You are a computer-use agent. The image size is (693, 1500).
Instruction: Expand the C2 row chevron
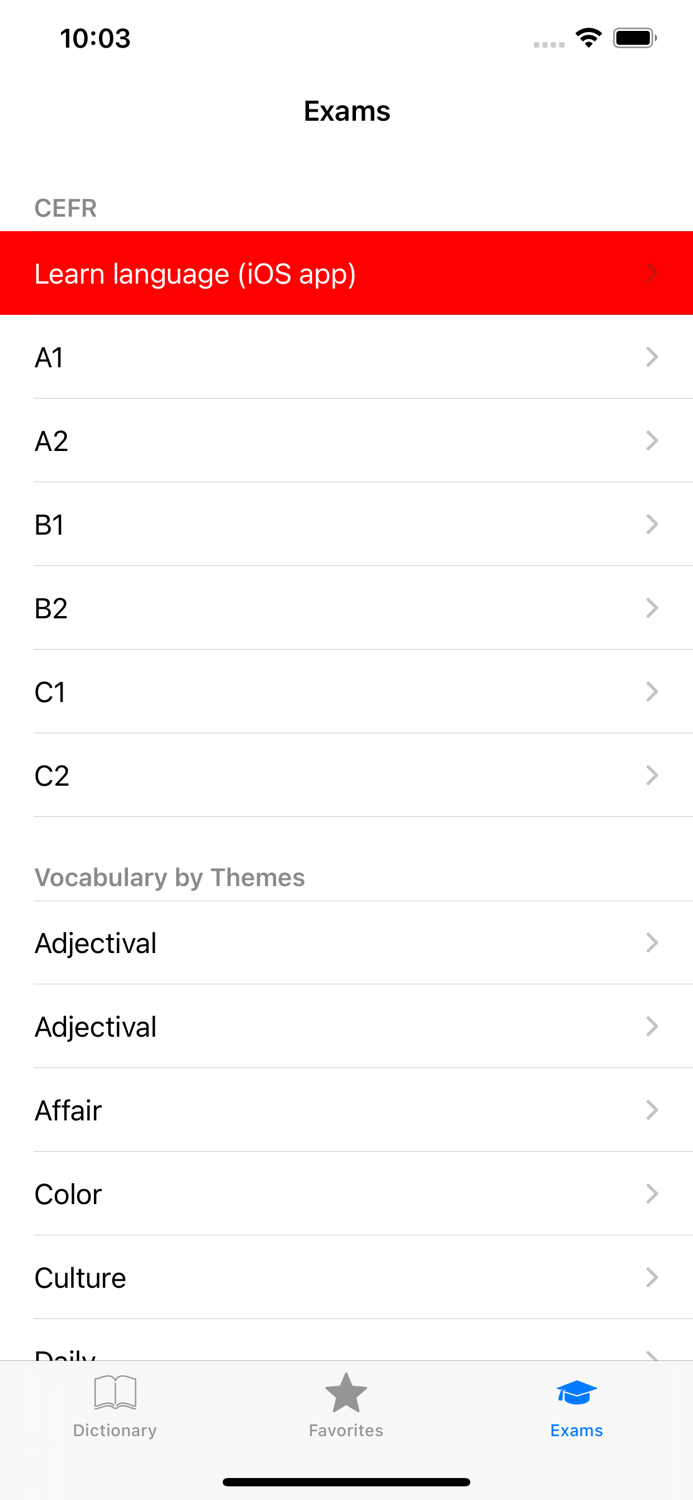pos(651,775)
